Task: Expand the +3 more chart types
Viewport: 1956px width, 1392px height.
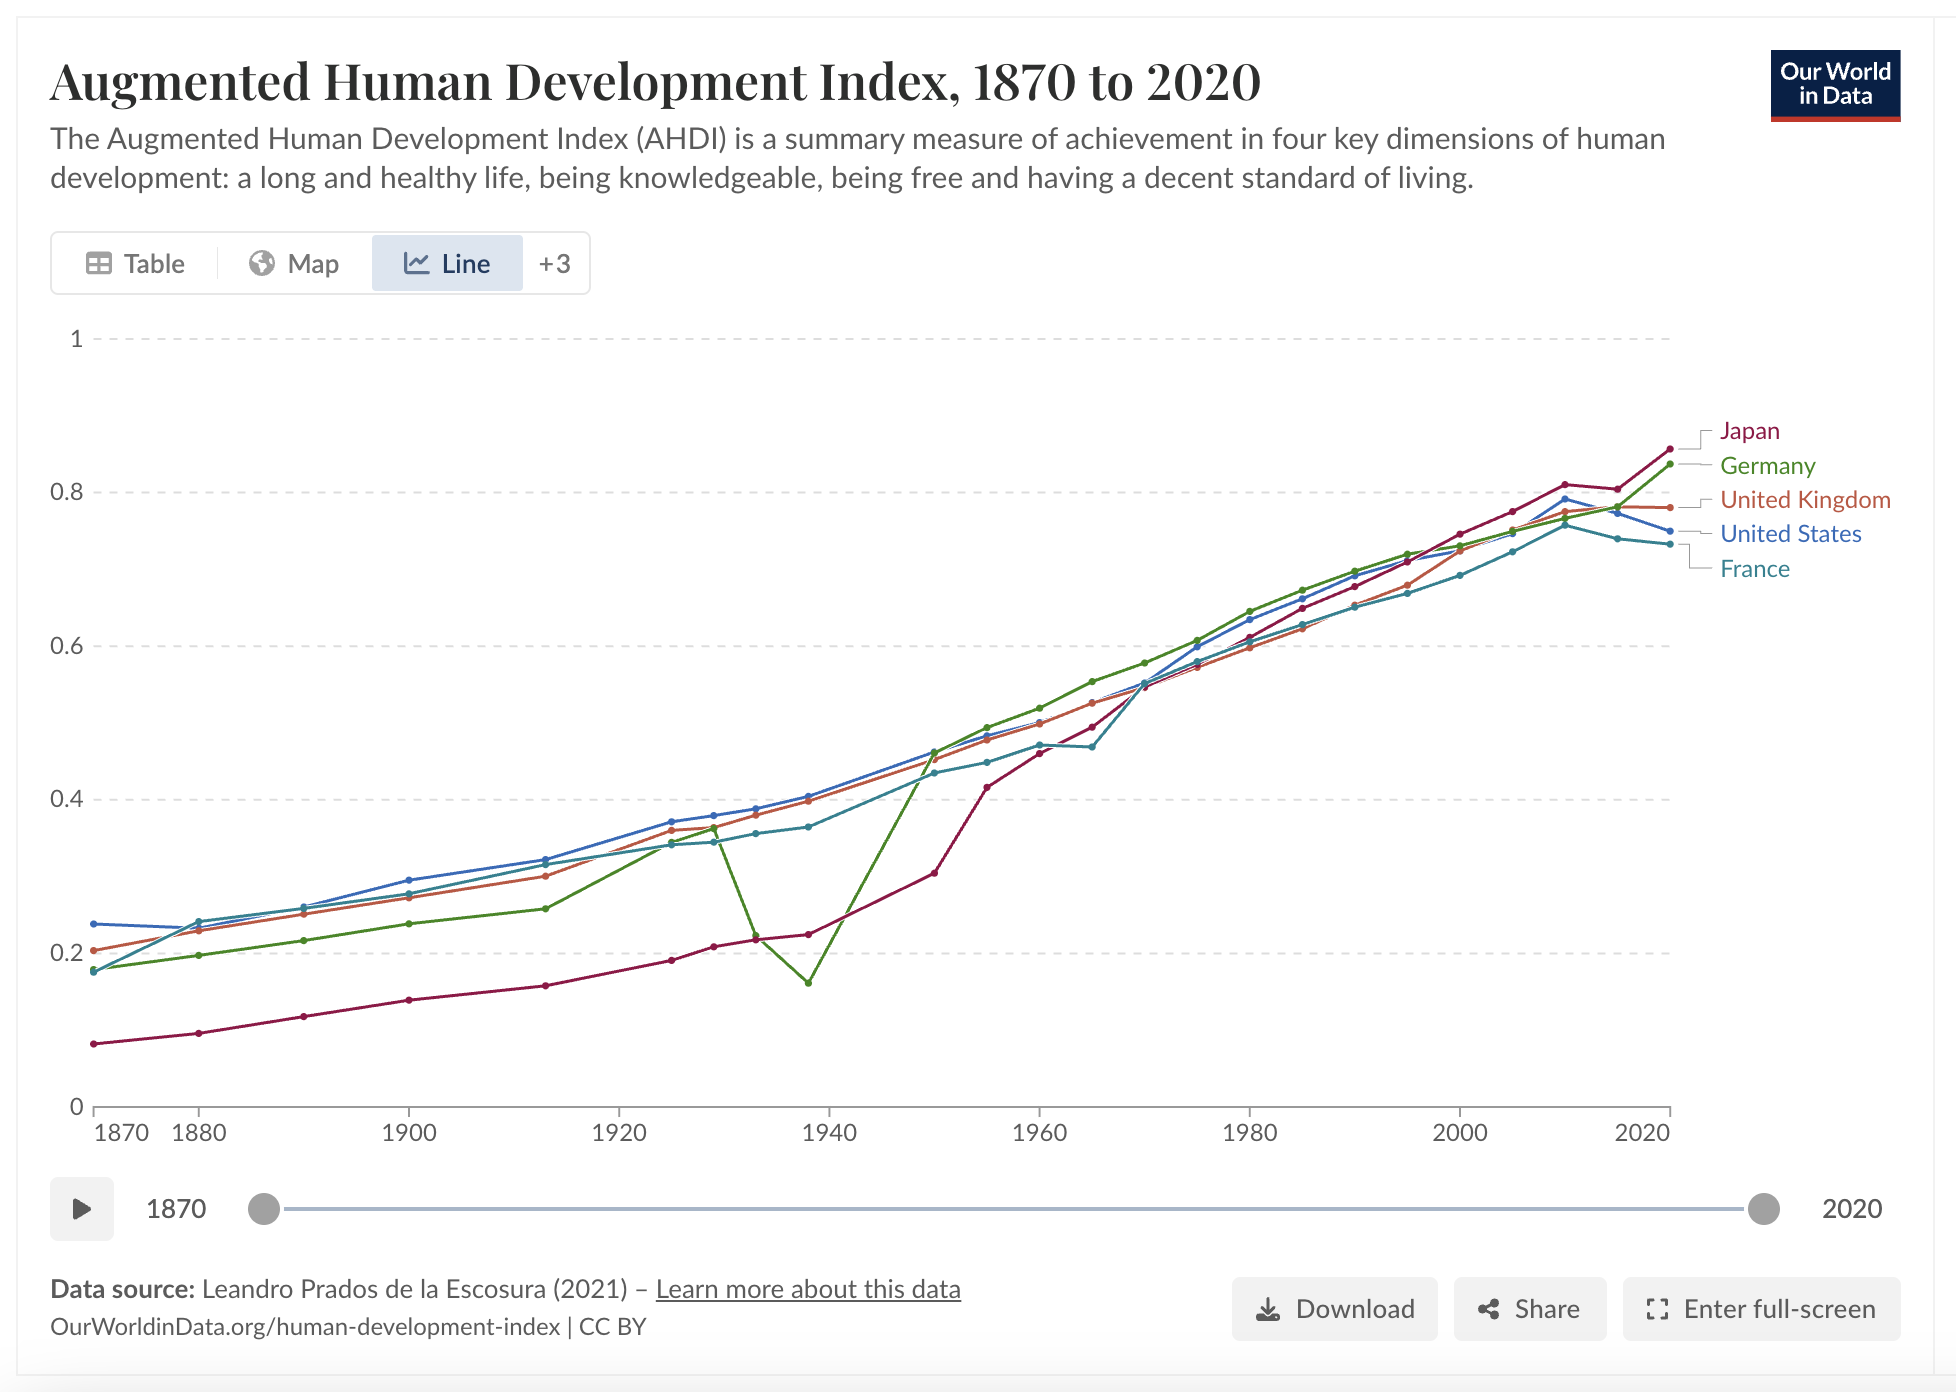Action: (554, 264)
